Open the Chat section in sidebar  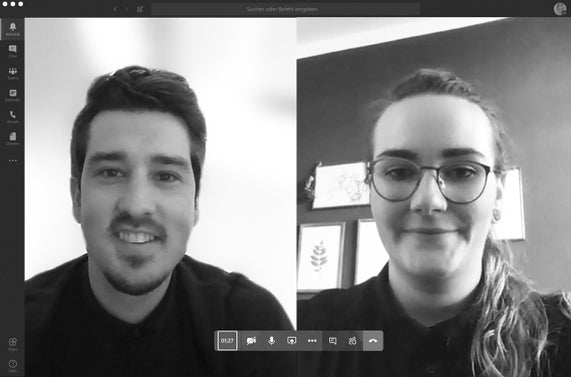pyautogui.click(x=12, y=51)
